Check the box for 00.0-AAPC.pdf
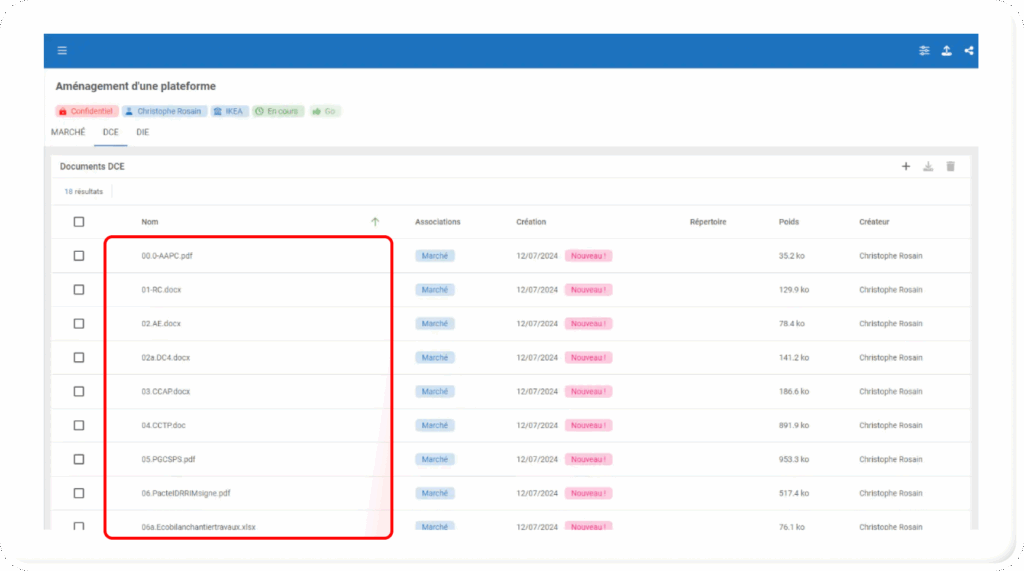The width and height of the screenshot is (1024, 571). coord(79,256)
